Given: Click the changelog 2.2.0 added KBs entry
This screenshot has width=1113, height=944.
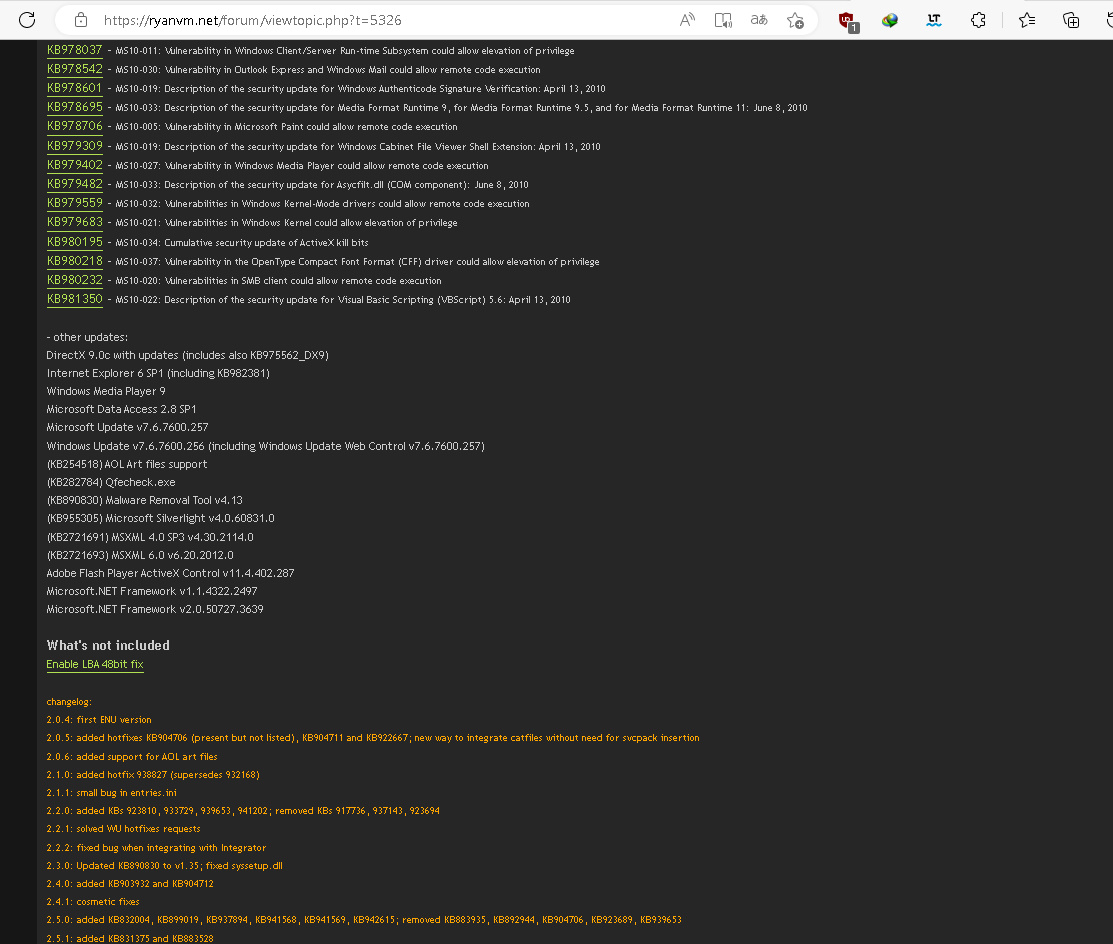Looking at the screenshot, I should coord(243,811).
